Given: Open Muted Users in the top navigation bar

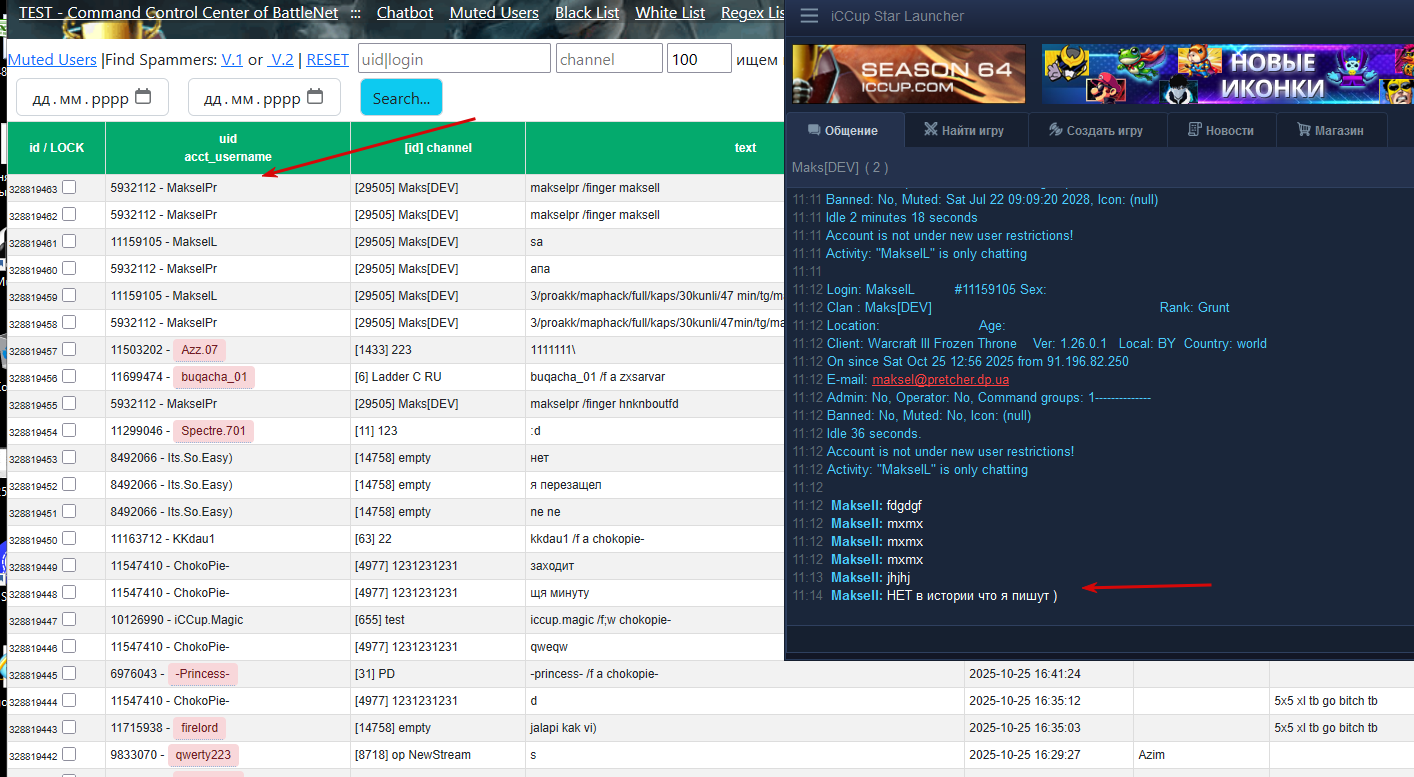Looking at the screenshot, I should (x=494, y=13).
